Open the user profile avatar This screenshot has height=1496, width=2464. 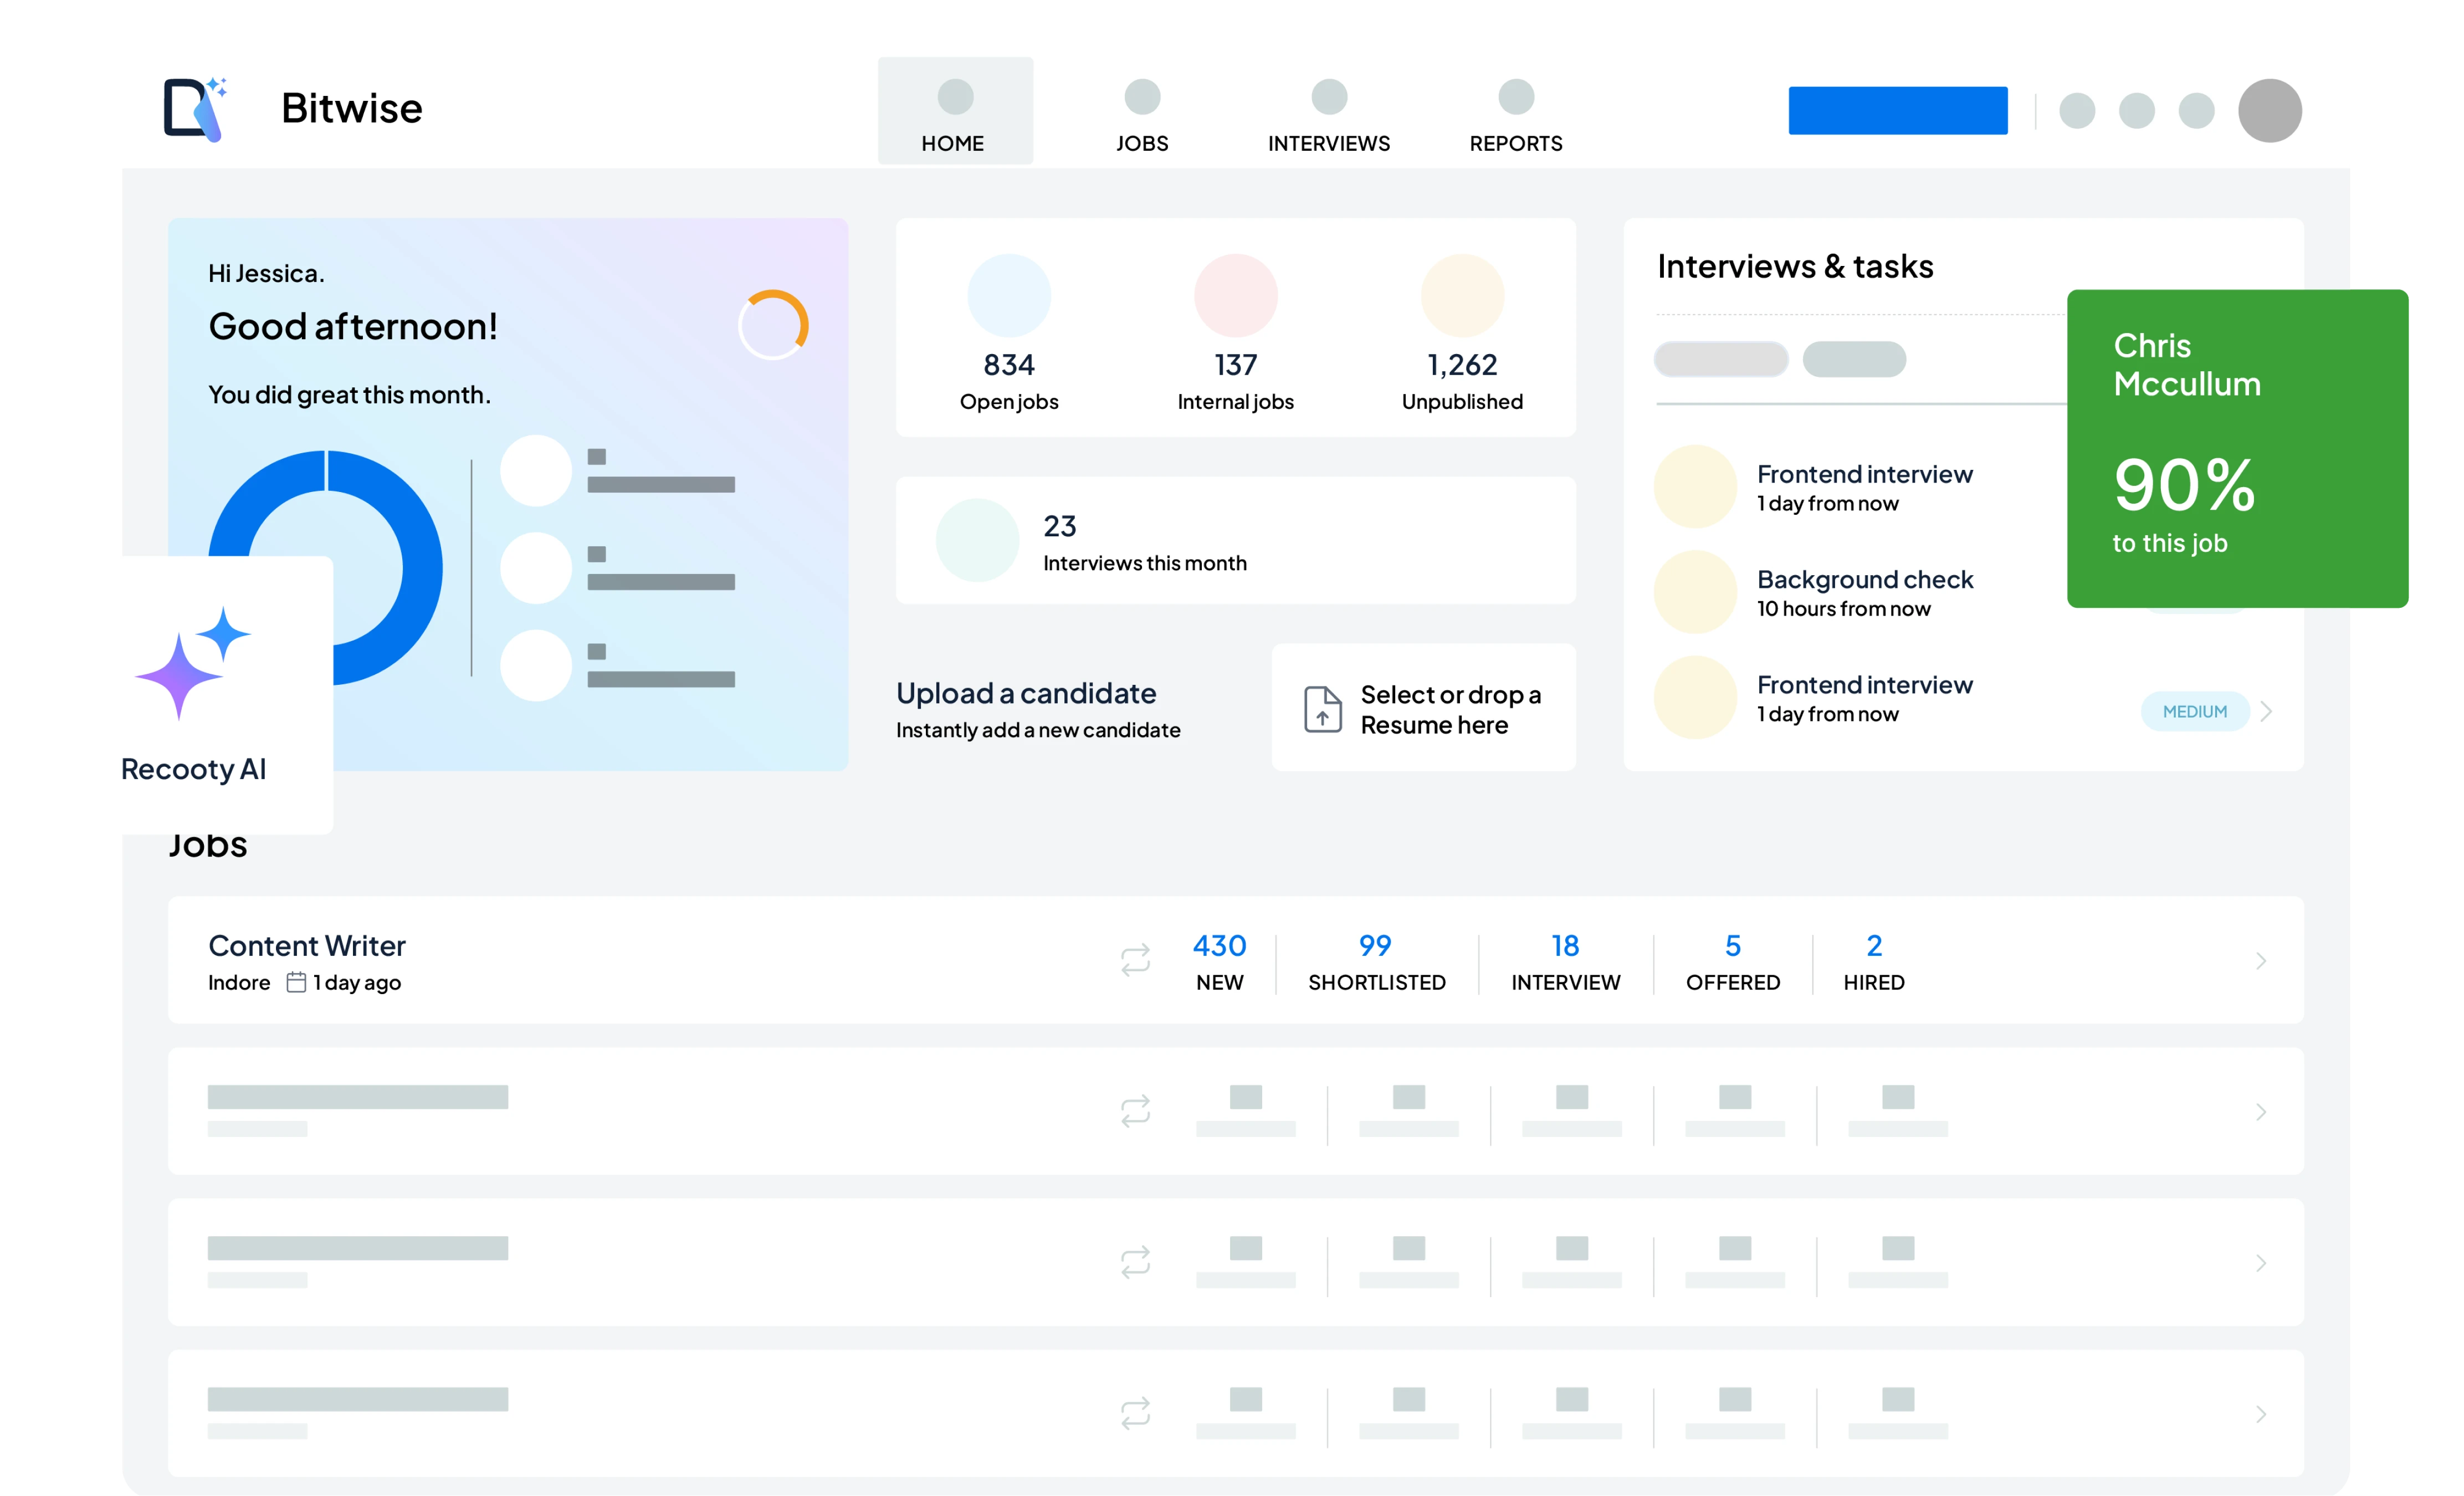(x=2269, y=110)
